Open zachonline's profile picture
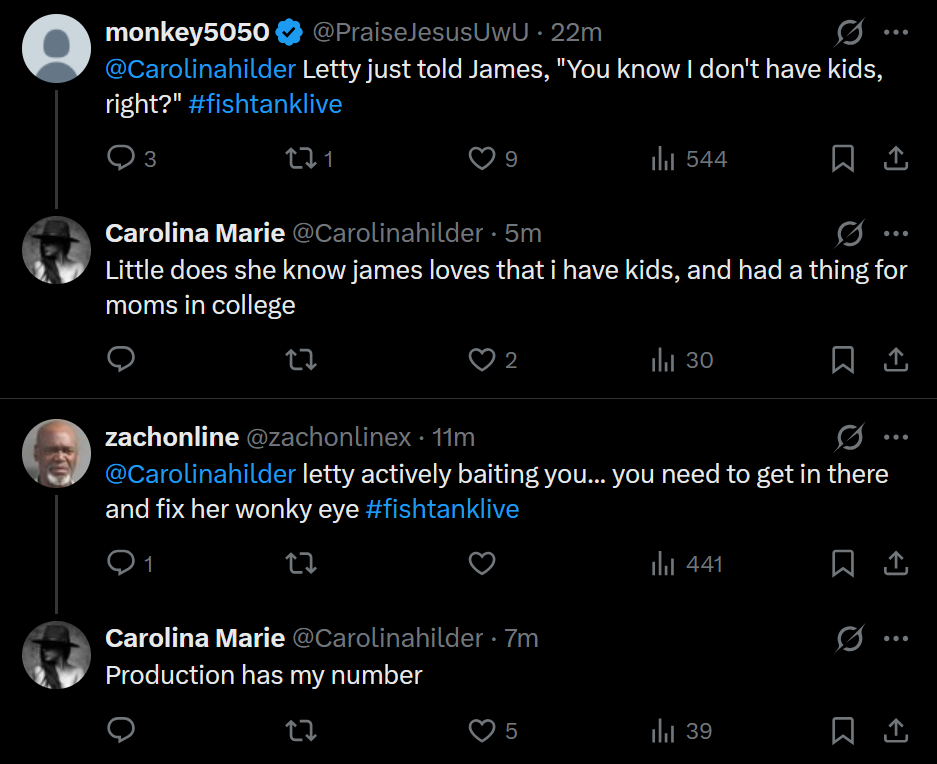The image size is (937, 764). point(56,452)
